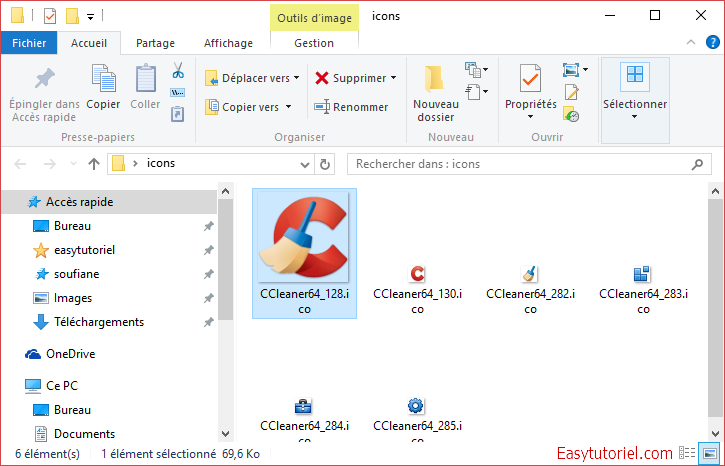This screenshot has width=725, height=466.
Task: Click the Supprimer delete button
Action: coord(351,78)
